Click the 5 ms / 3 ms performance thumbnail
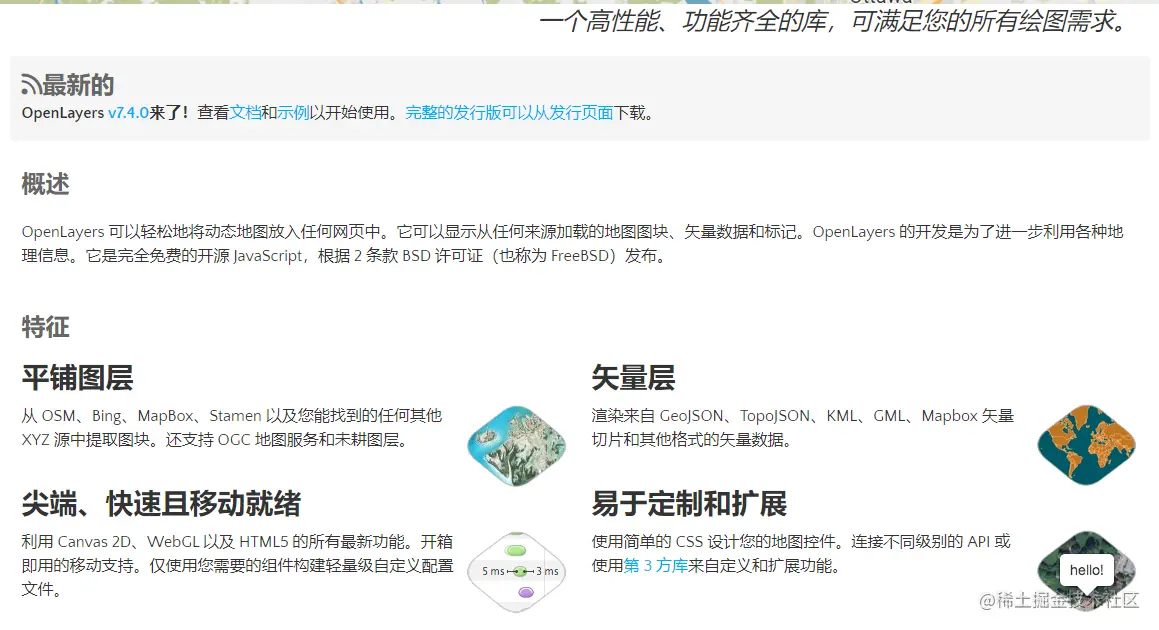This screenshot has height=630, width=1159. [517, 572]
